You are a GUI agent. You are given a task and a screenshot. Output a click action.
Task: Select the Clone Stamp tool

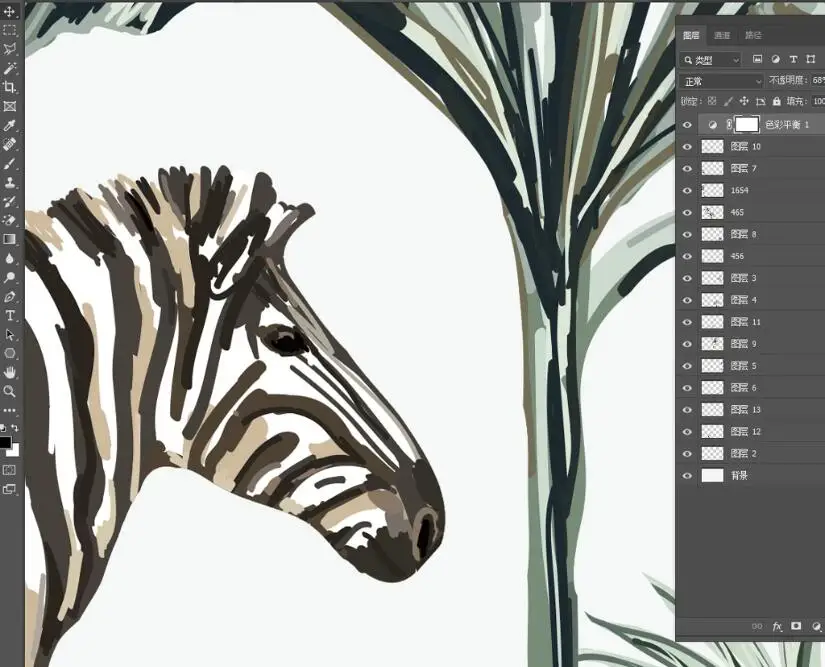tap(9, 182)
